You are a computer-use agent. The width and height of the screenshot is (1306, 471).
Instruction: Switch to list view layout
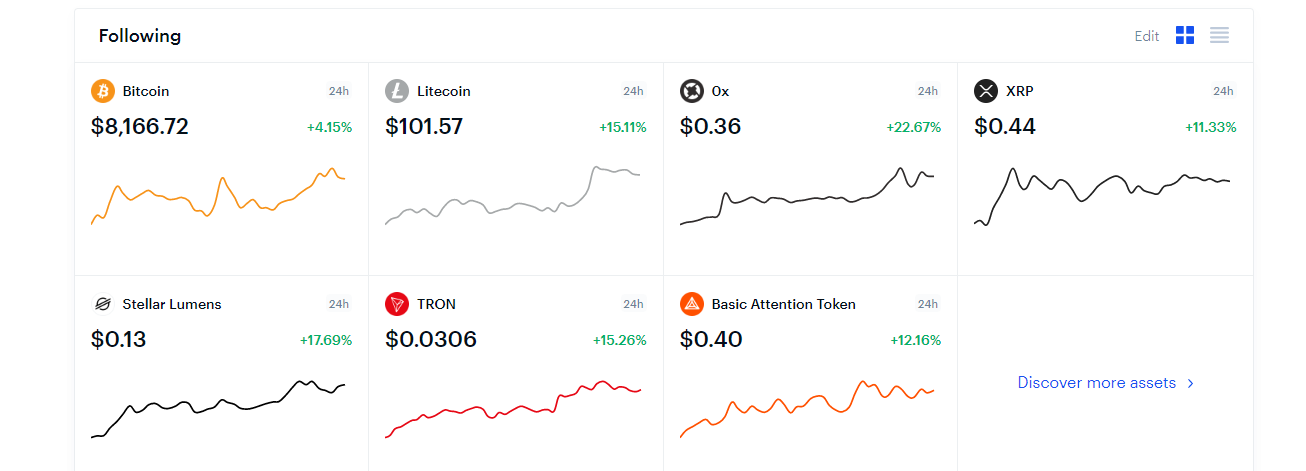click(x=1219, y=36)
